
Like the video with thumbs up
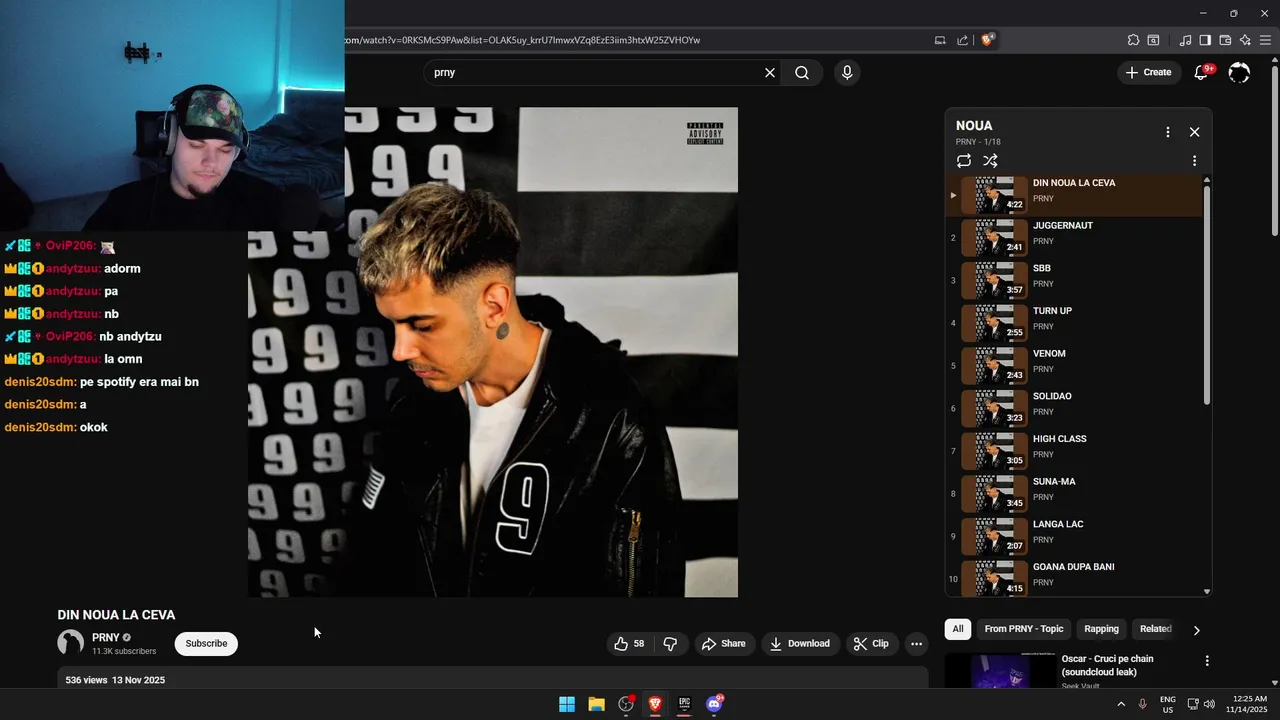click(629, 644)
